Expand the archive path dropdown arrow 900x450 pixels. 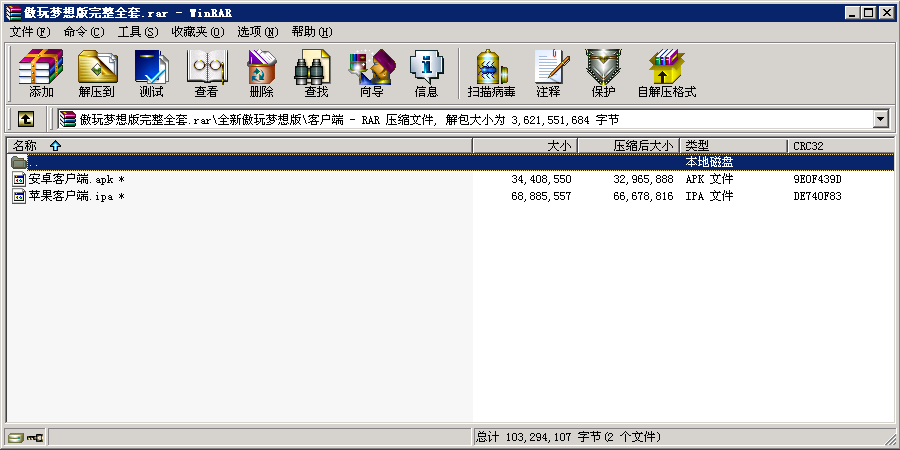881,119
